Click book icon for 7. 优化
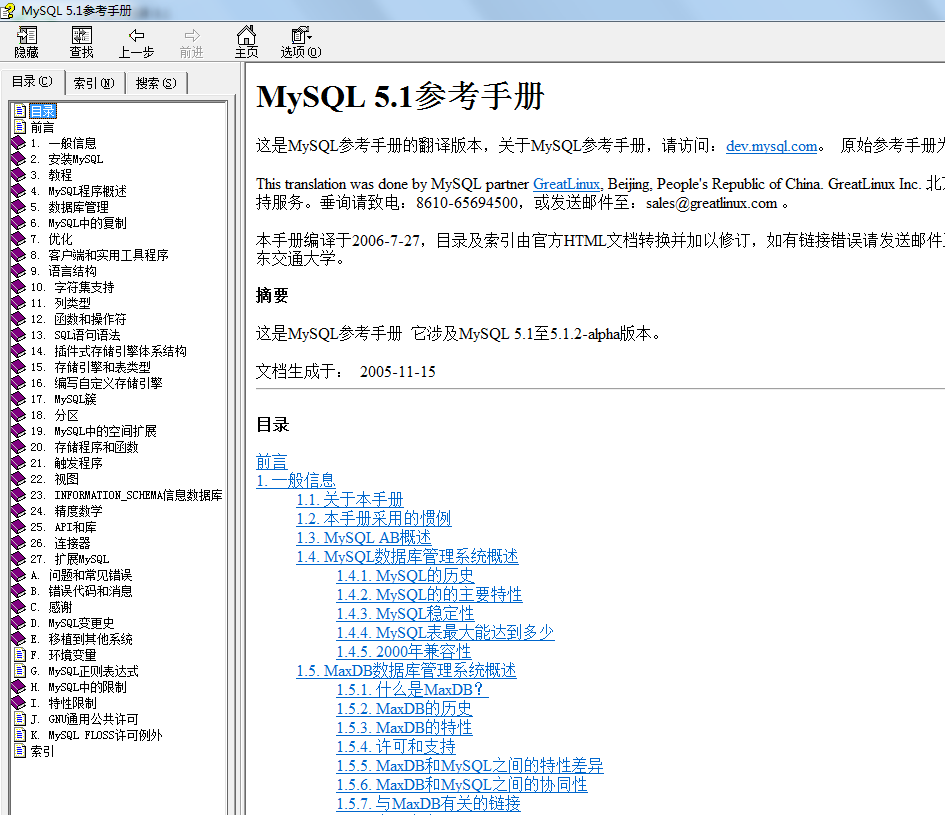This screenshot has width=945, height=815. pos(19,239)
